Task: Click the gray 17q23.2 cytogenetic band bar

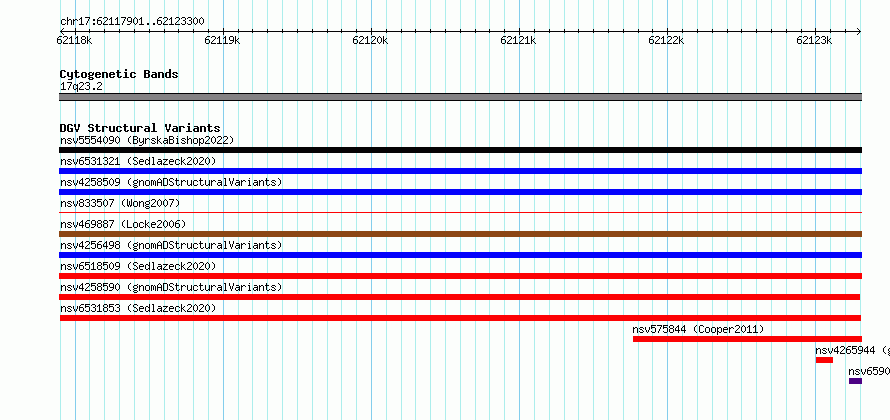Action: point(460,97)
